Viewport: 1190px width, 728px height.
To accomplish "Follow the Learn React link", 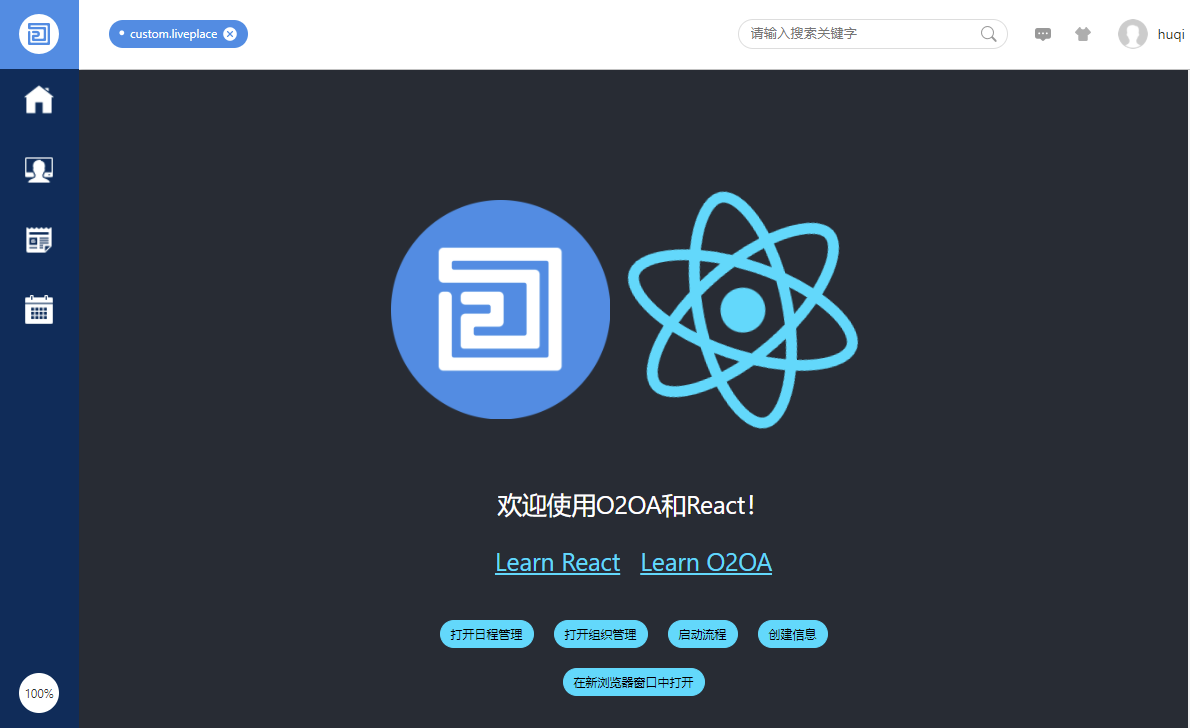I will click(557, 563).
